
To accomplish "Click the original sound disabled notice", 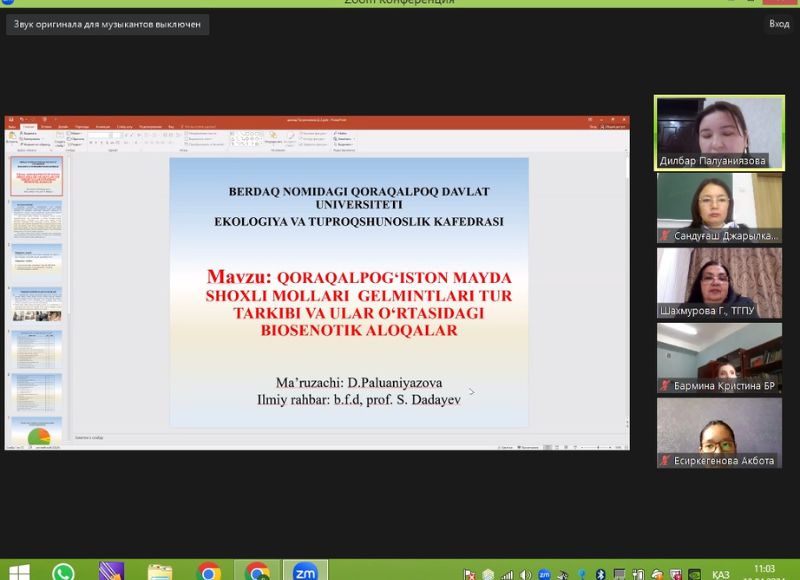I will click(x=107, y=24).
